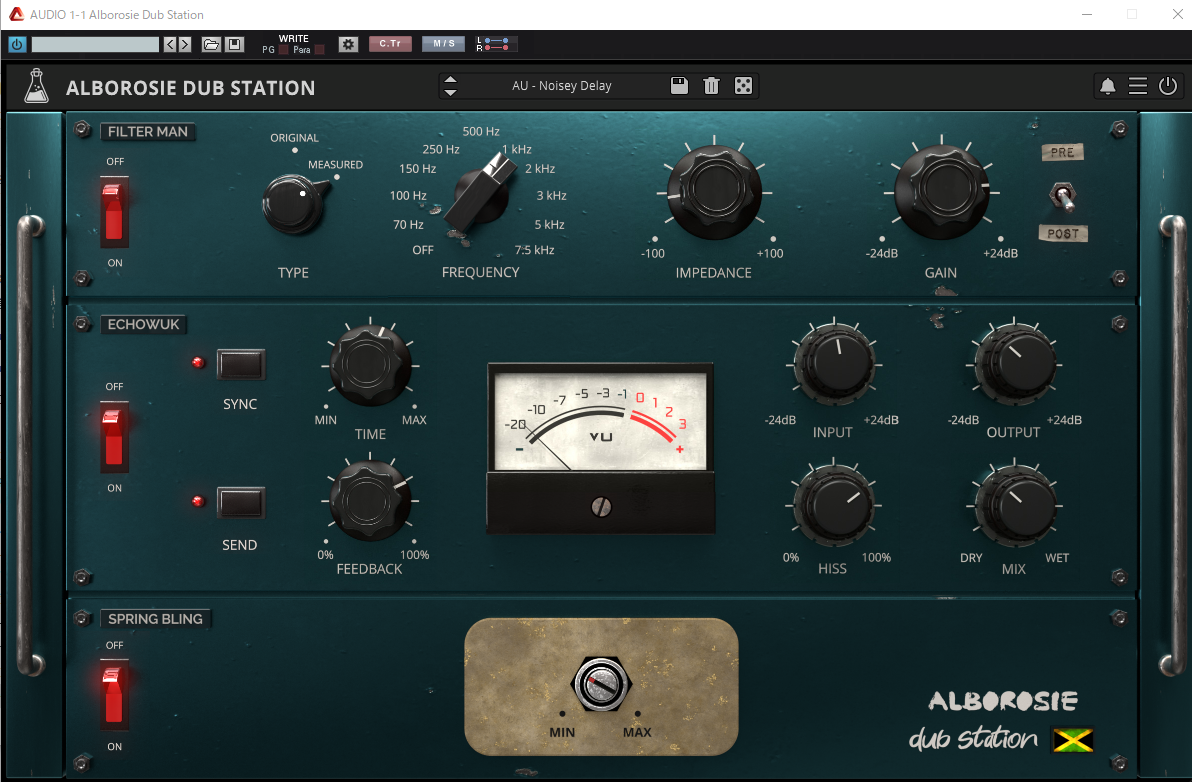This screenshot has width=1192, height=782.
Task: Select the MEASURED type label
Action: 335,164
